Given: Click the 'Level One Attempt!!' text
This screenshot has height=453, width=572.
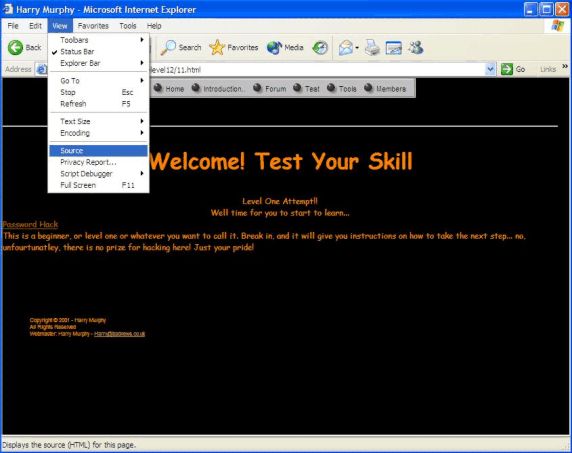Looking at the screenshot, I should tap(280, 201).
